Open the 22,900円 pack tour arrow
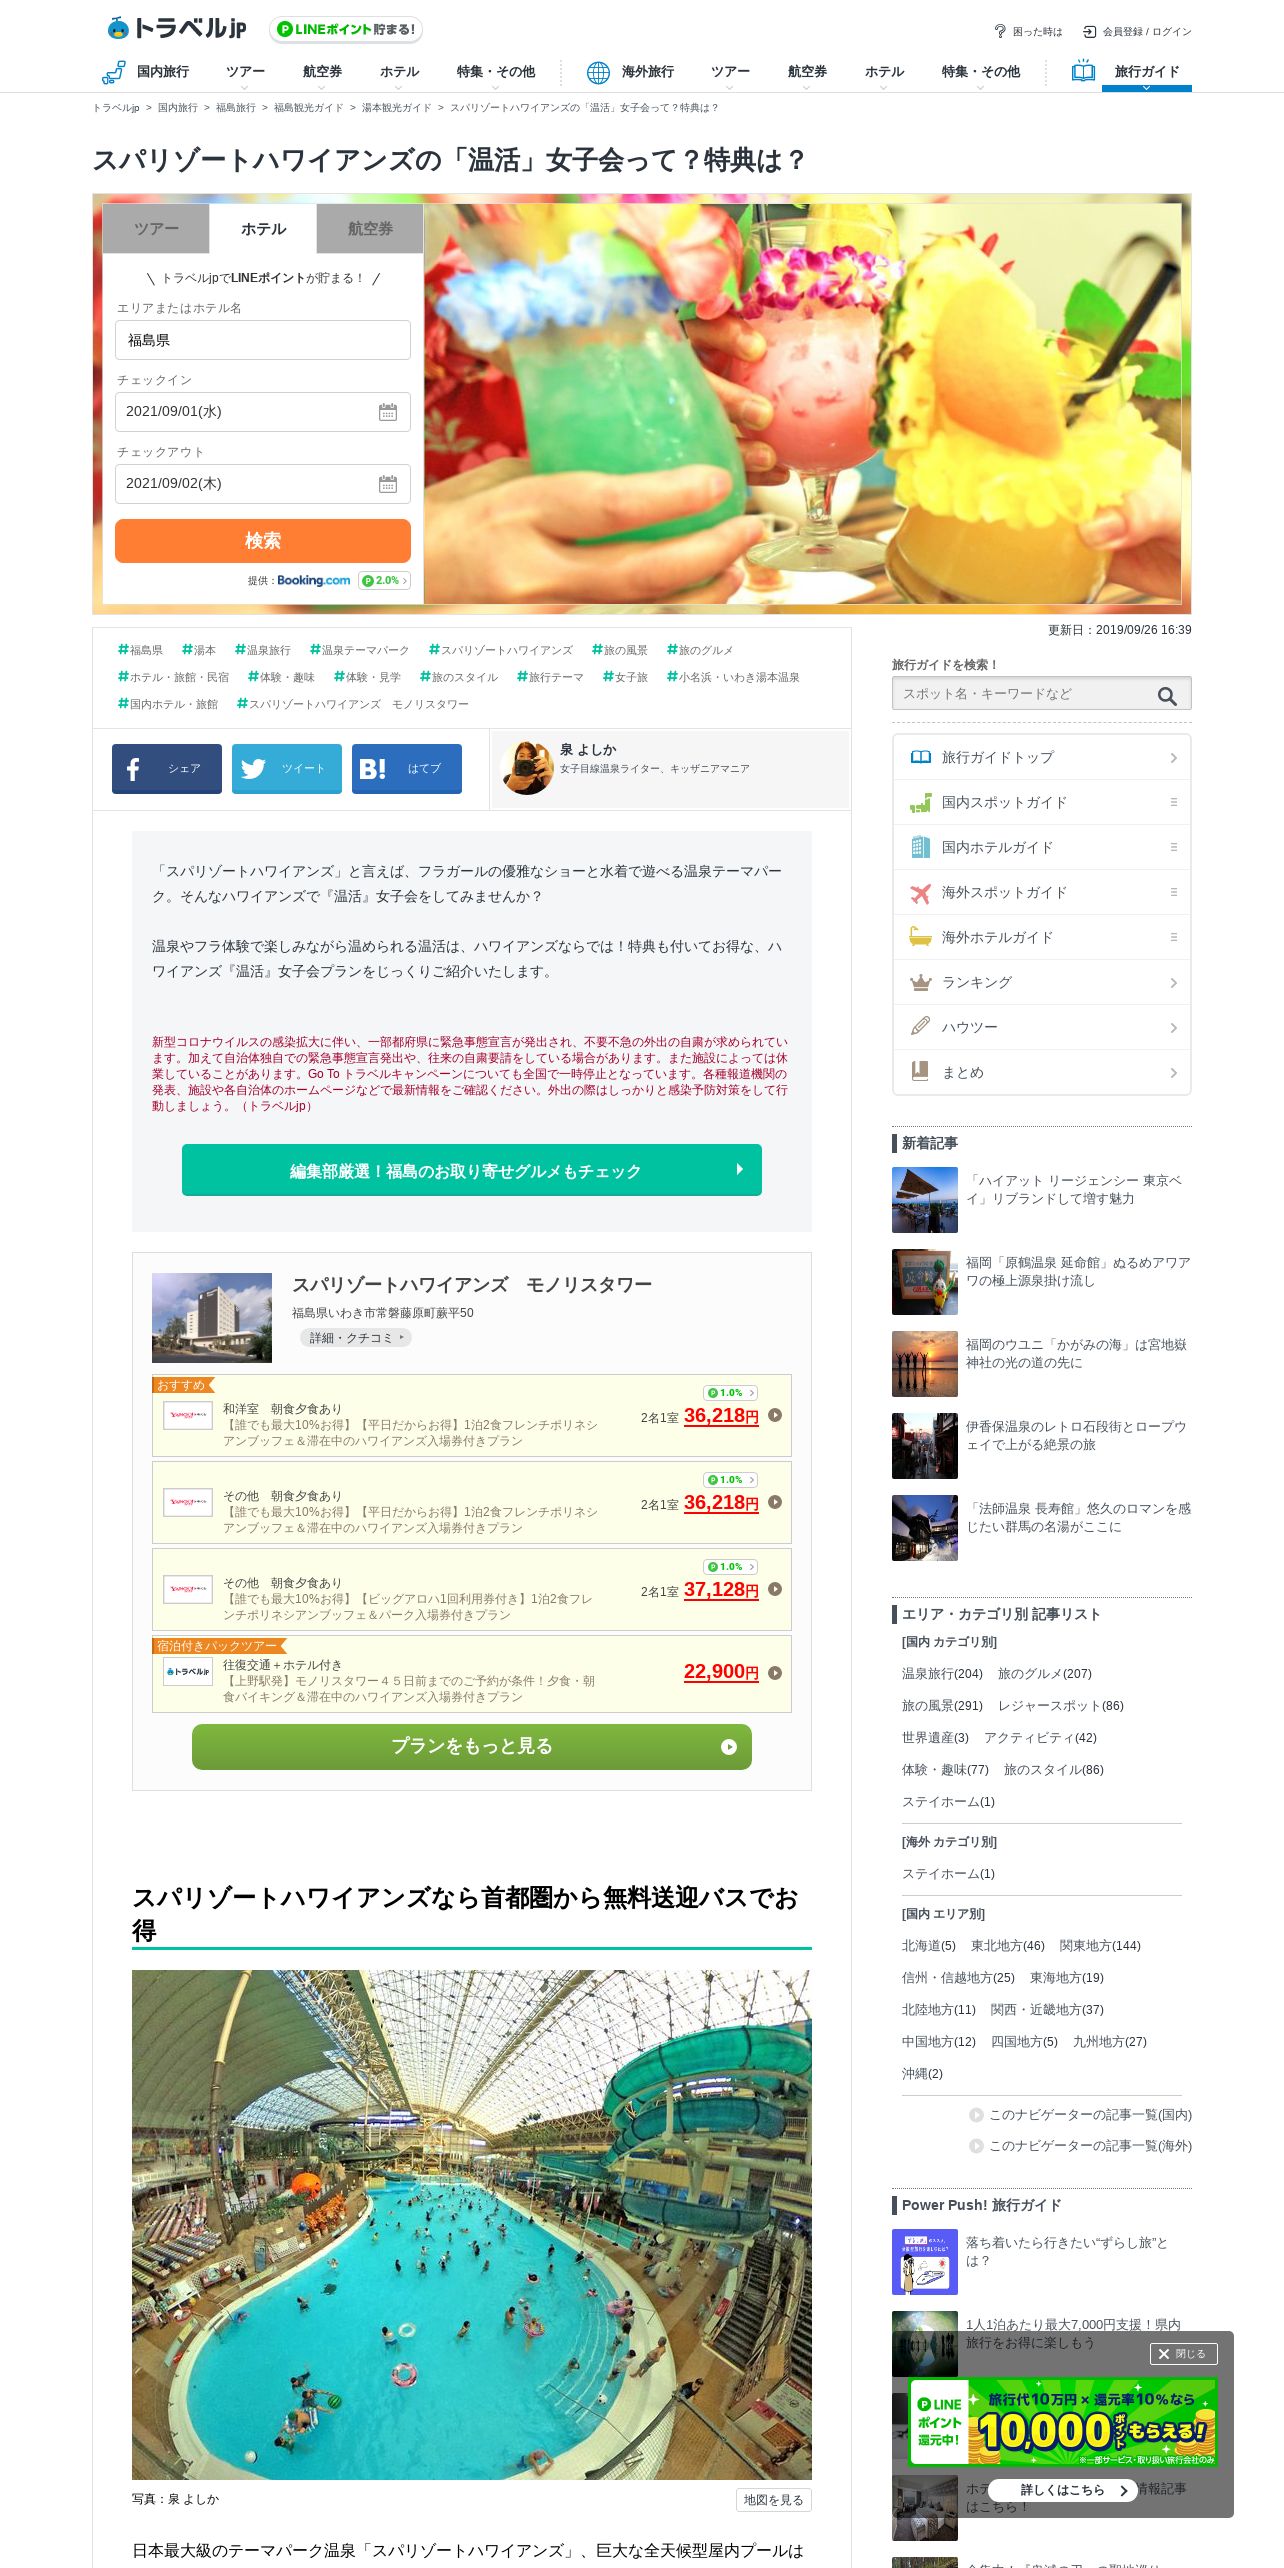This screenshot has width=1284, height=2568. click(775, 1673)
